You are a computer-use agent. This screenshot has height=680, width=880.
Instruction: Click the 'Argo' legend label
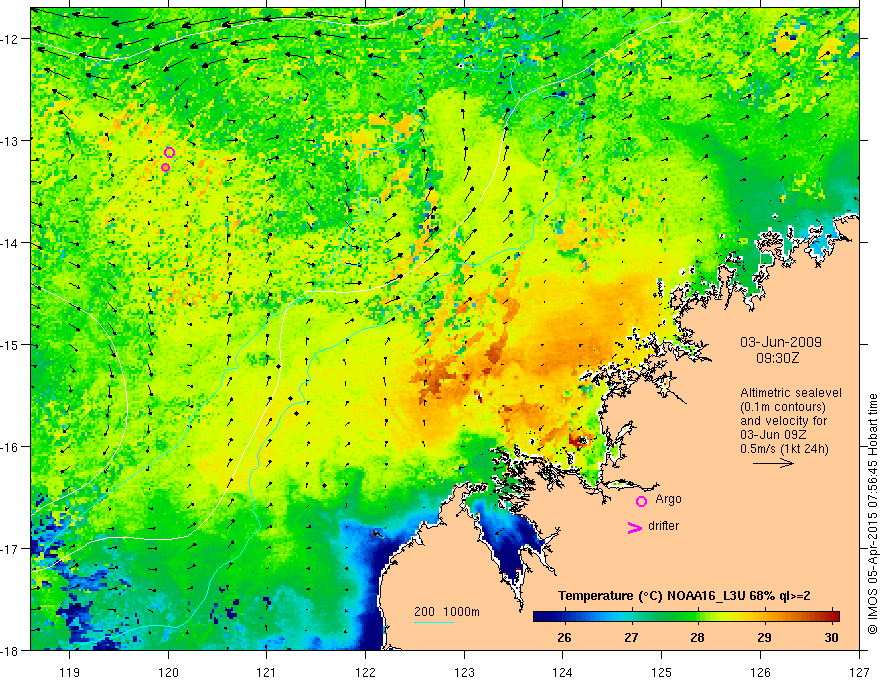point(668,499)
